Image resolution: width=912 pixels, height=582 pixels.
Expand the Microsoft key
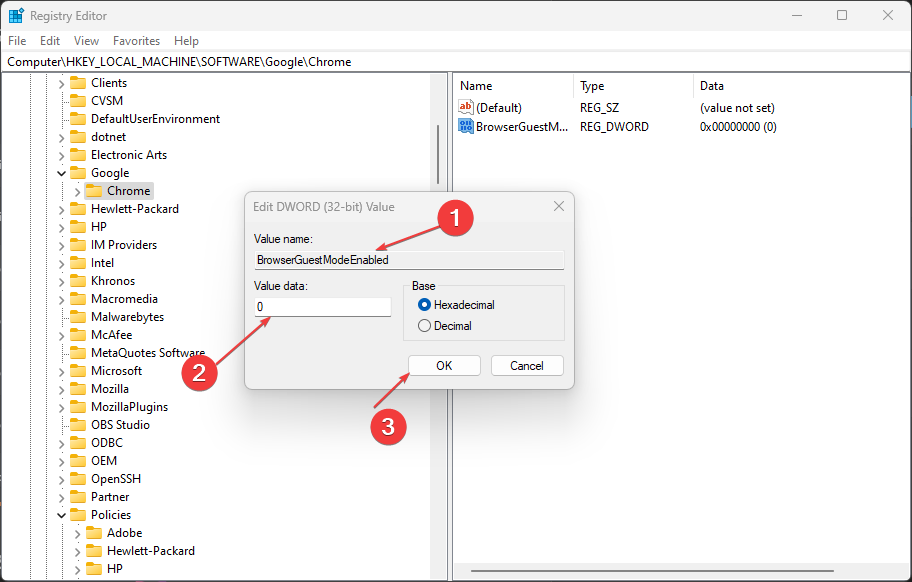coord(62,372)
